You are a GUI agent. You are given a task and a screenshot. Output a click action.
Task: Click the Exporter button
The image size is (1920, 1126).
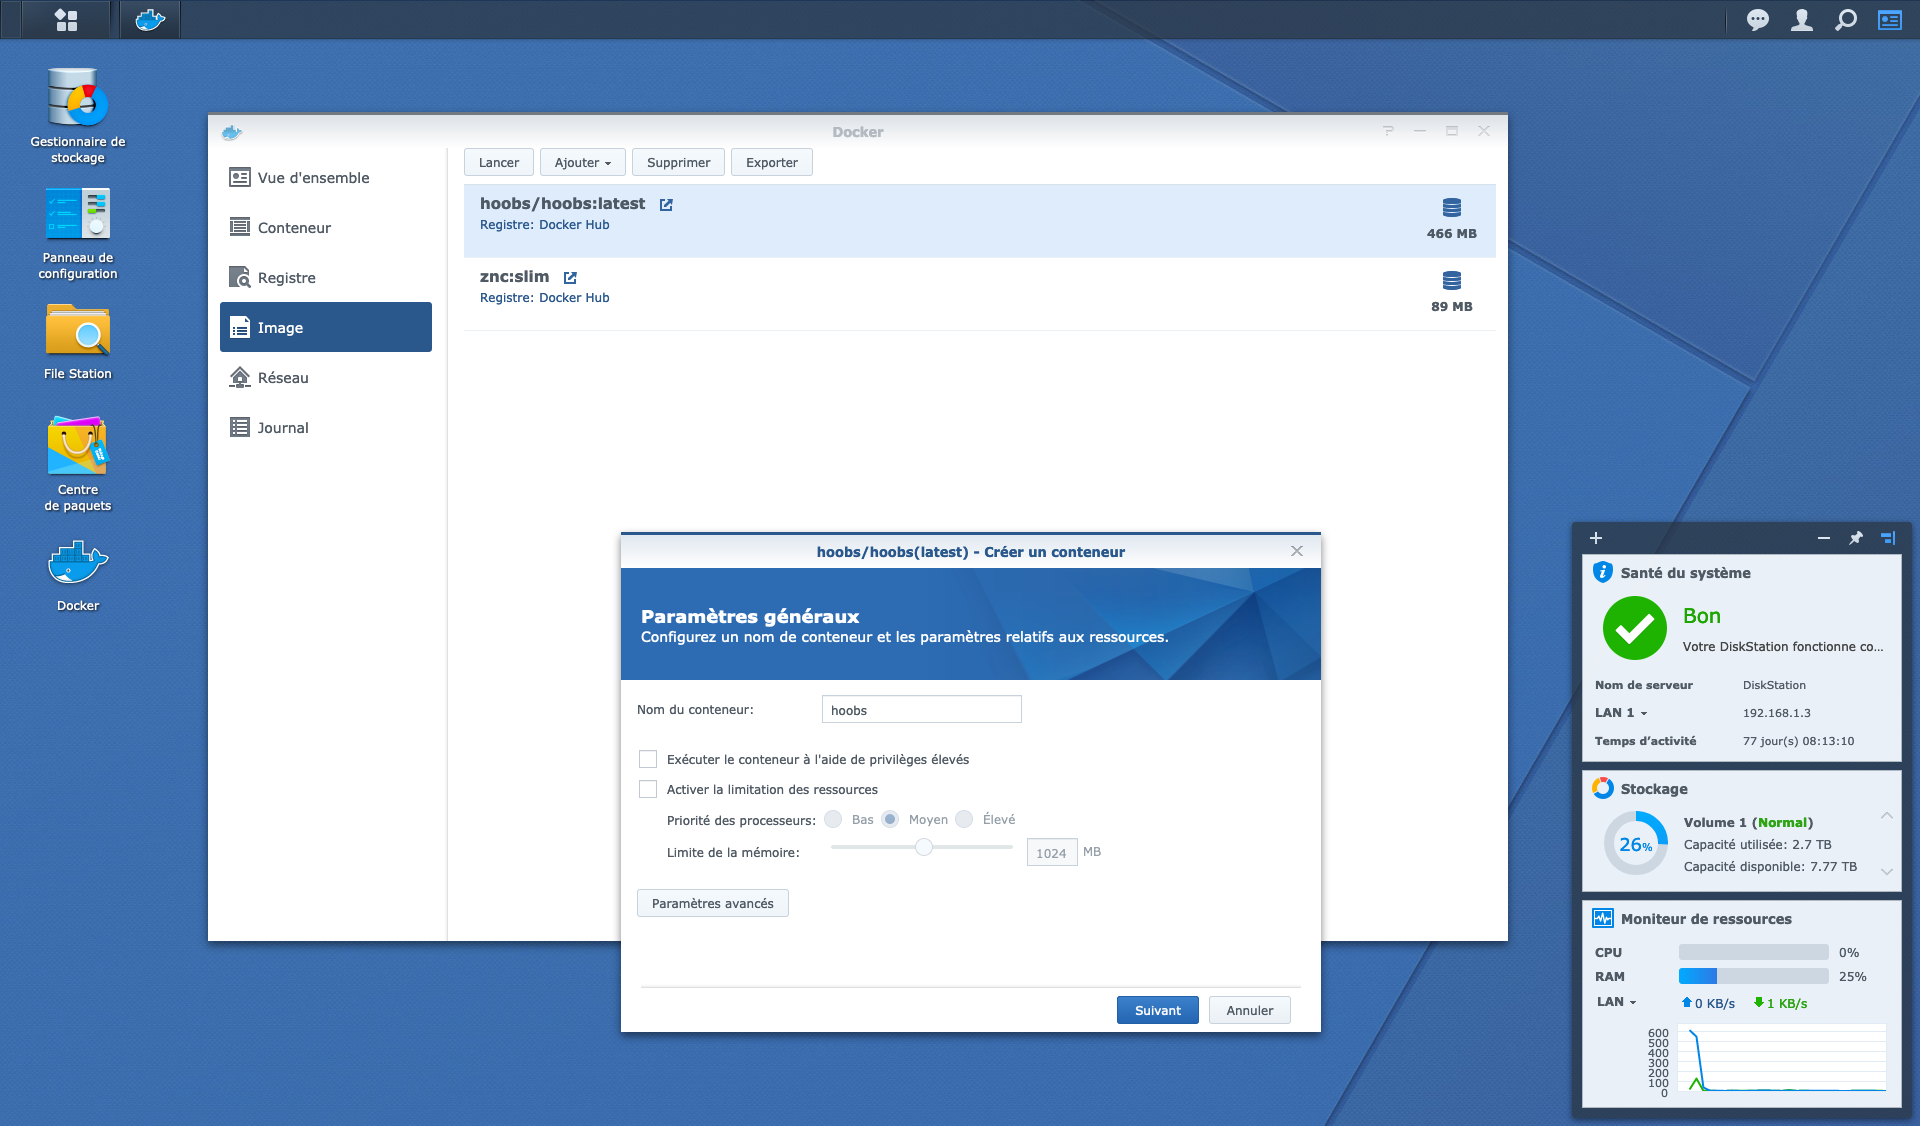pyautogui.click(x=772, y=162)
